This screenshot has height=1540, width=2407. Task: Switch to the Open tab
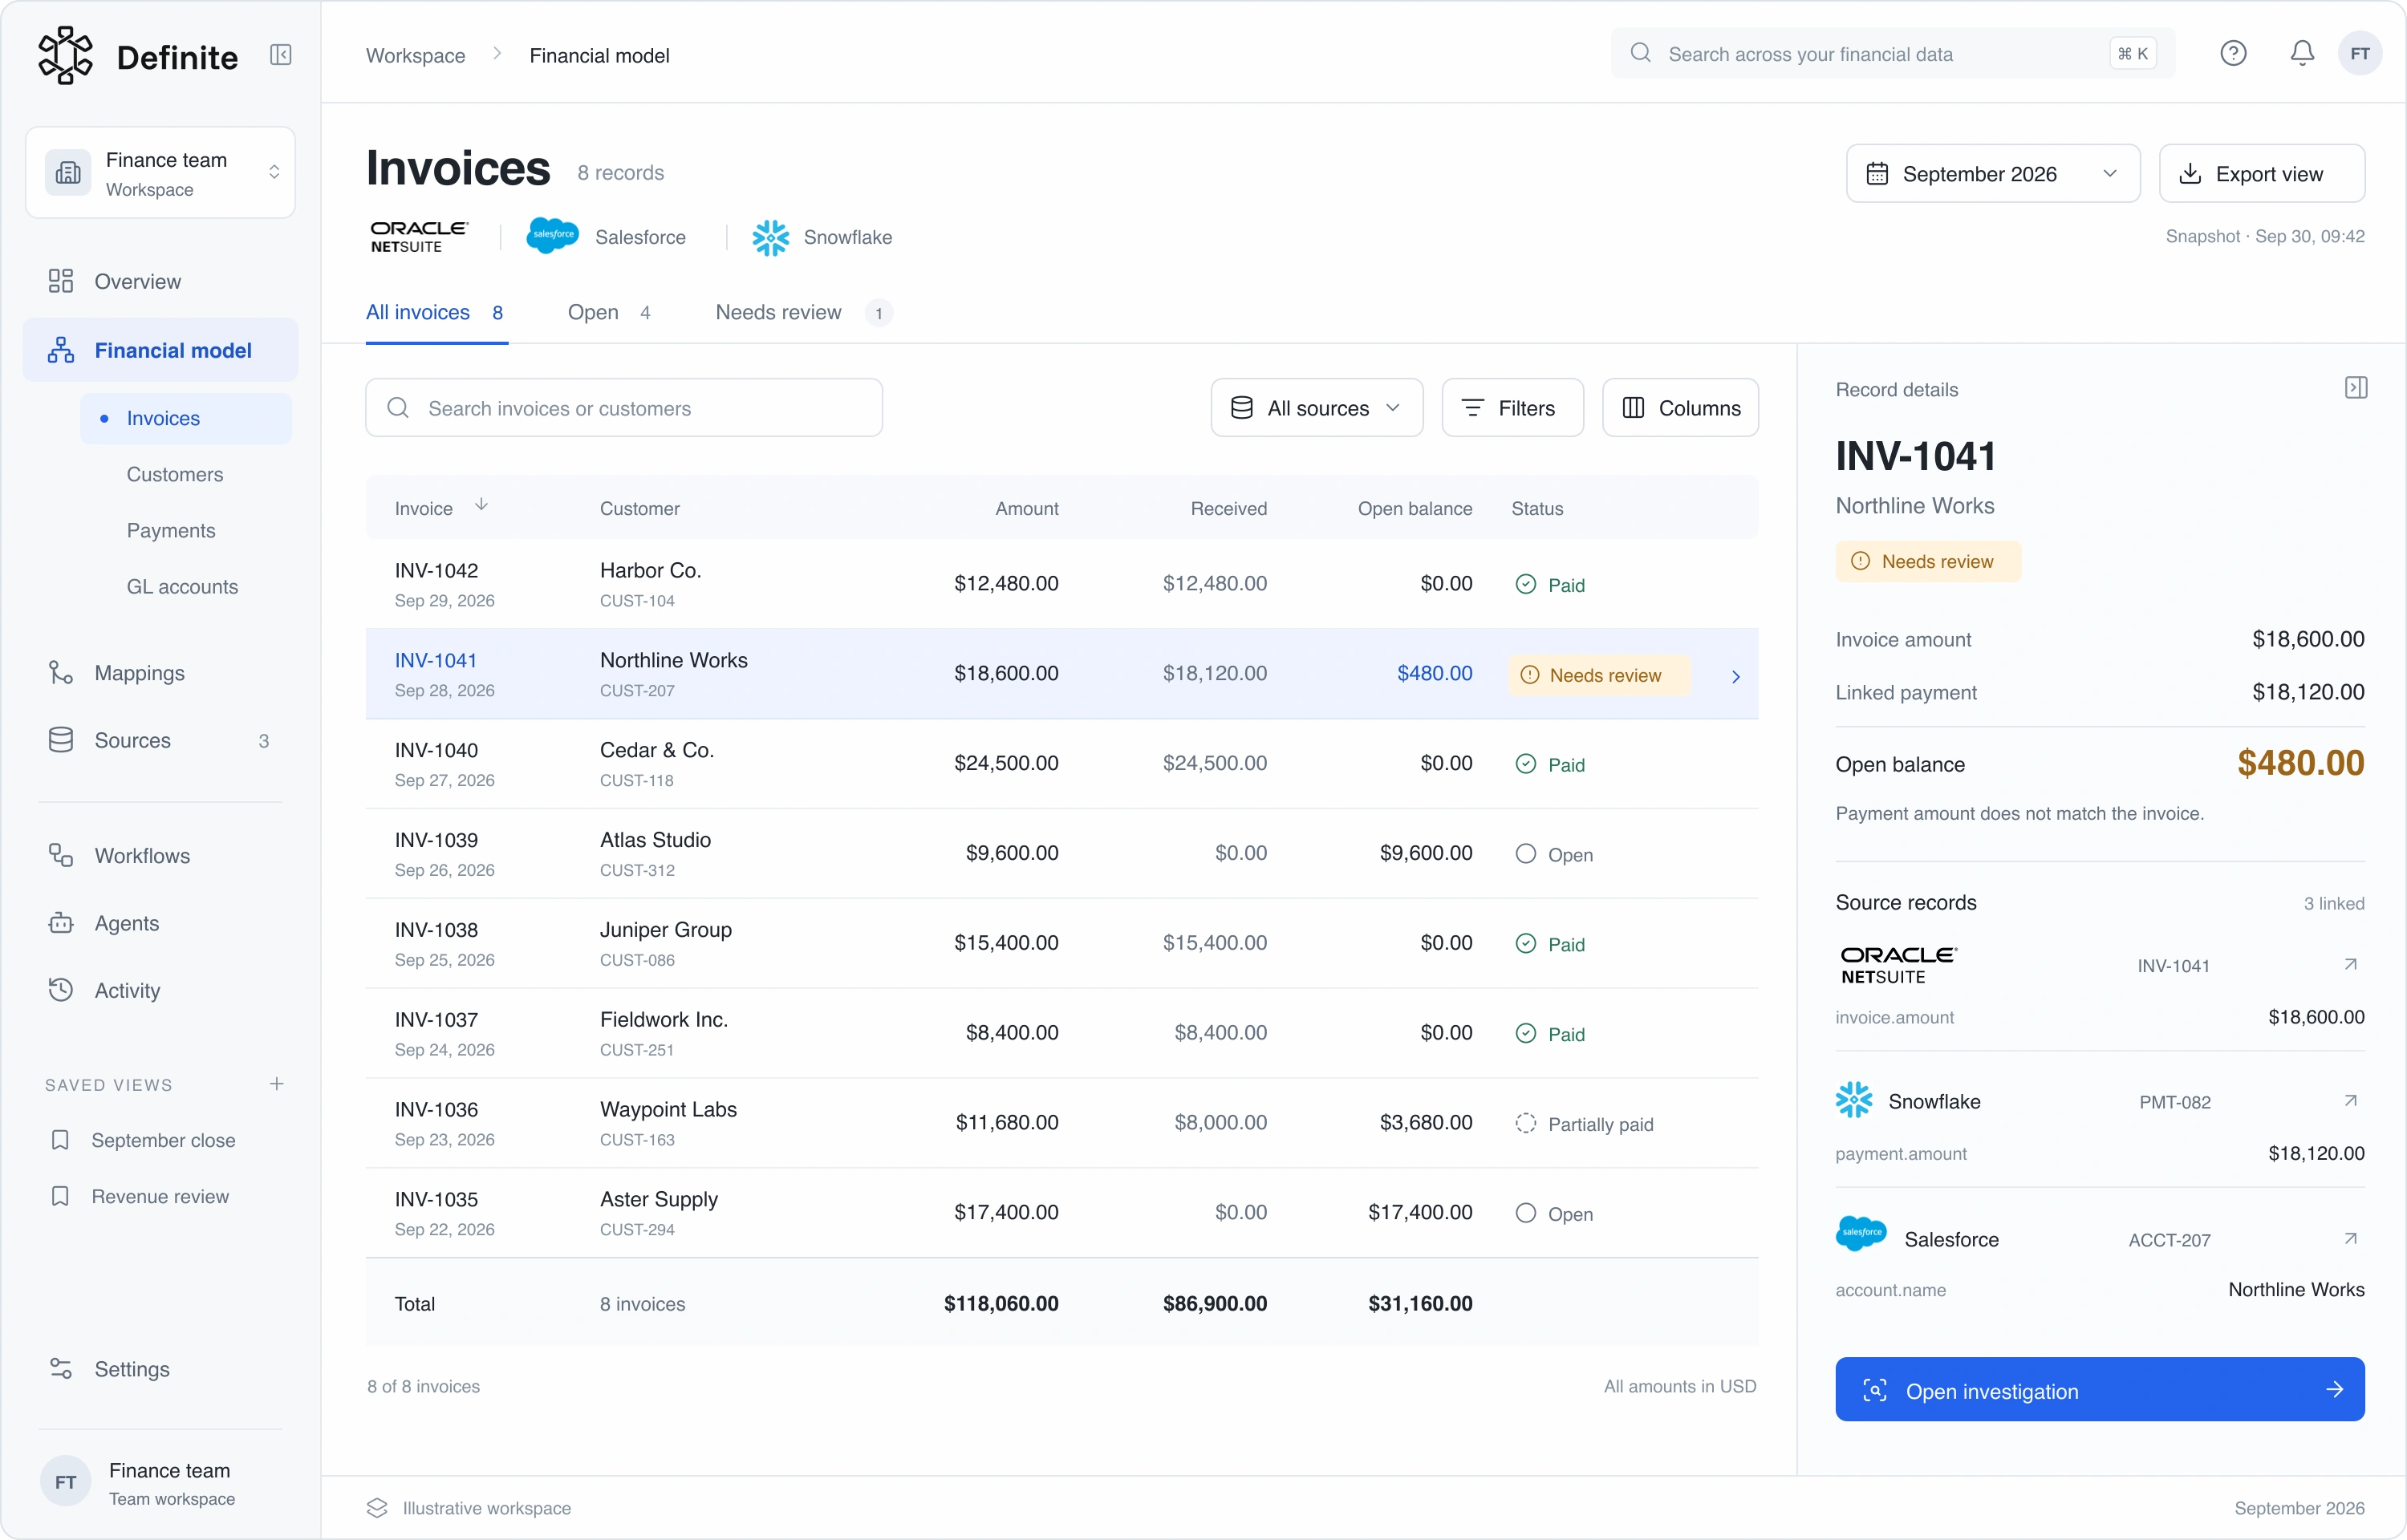(609, 312)
